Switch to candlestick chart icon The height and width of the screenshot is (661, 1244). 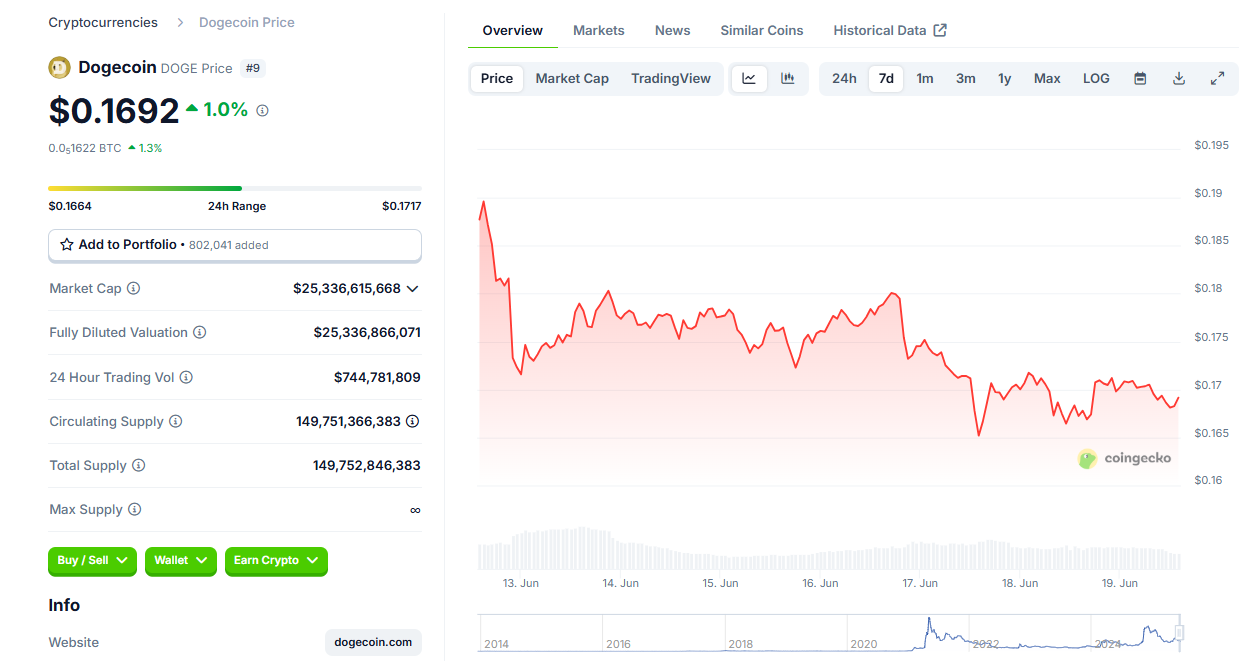click(788, 78)
